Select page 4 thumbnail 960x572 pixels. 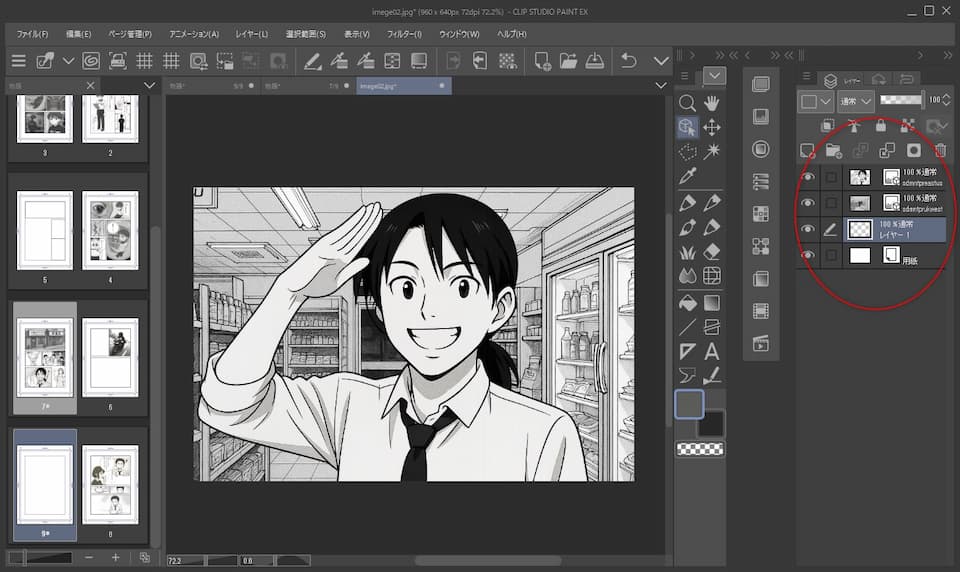[110, 230]
